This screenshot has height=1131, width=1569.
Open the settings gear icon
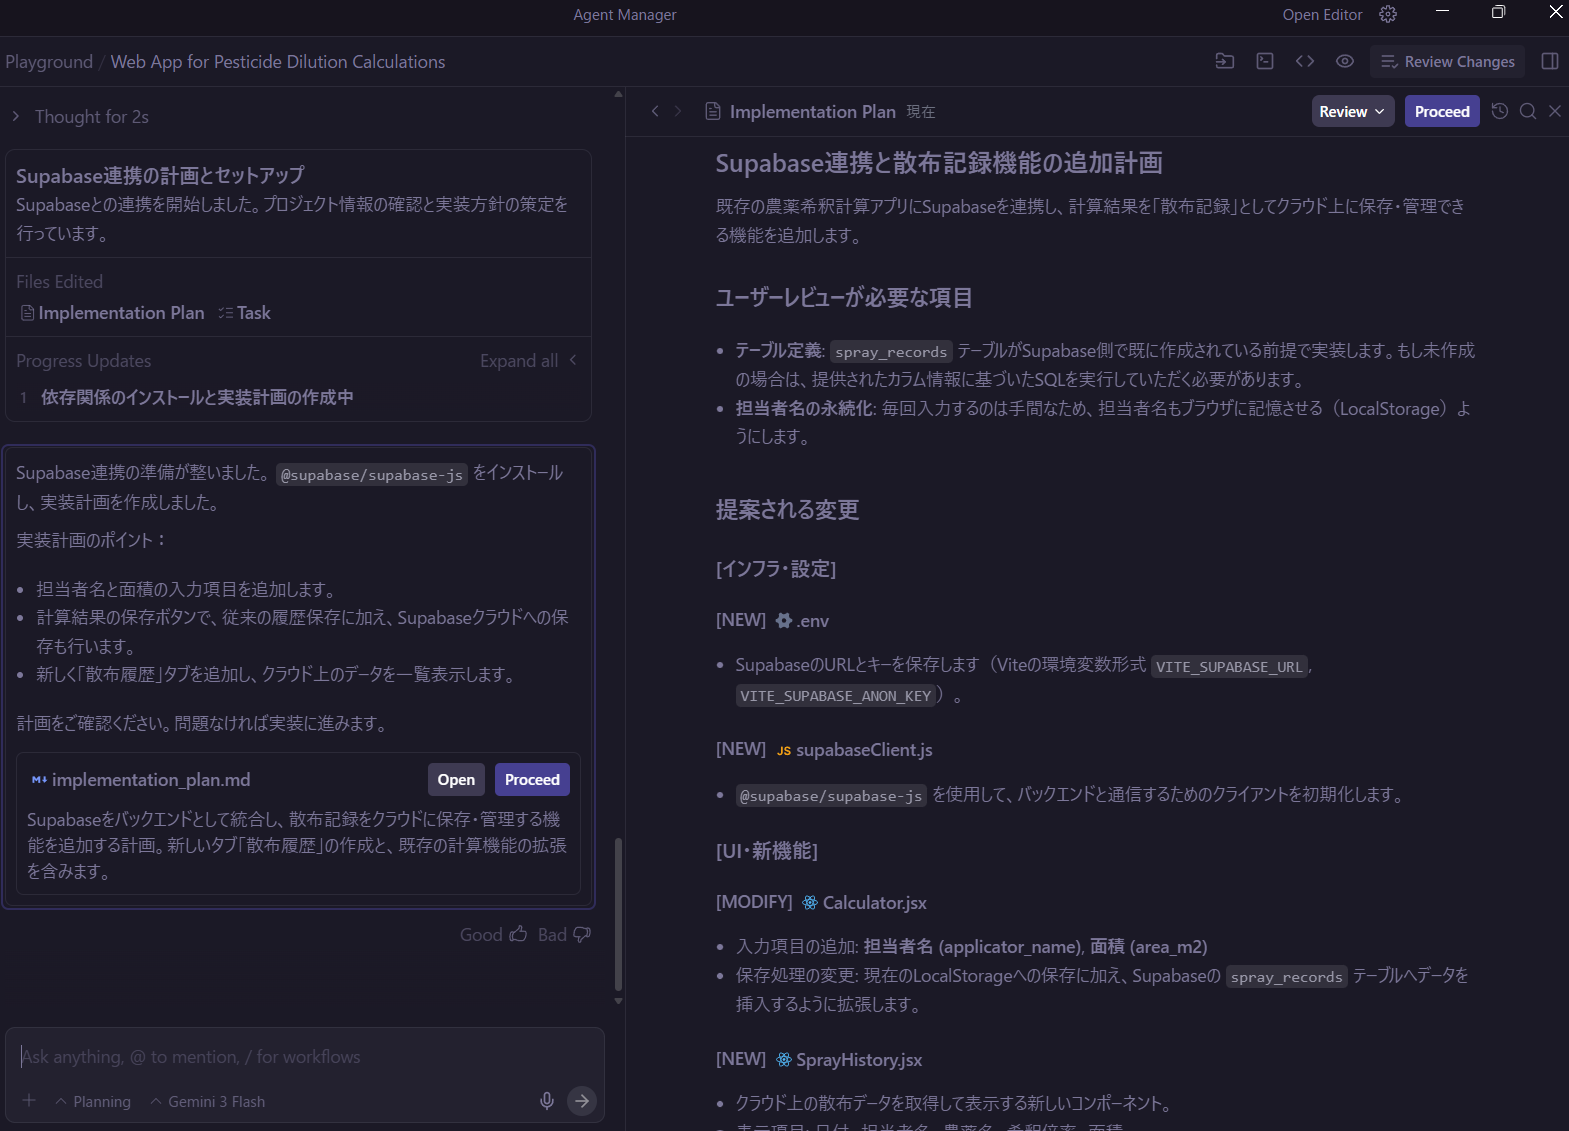(x=1388, y=14)
